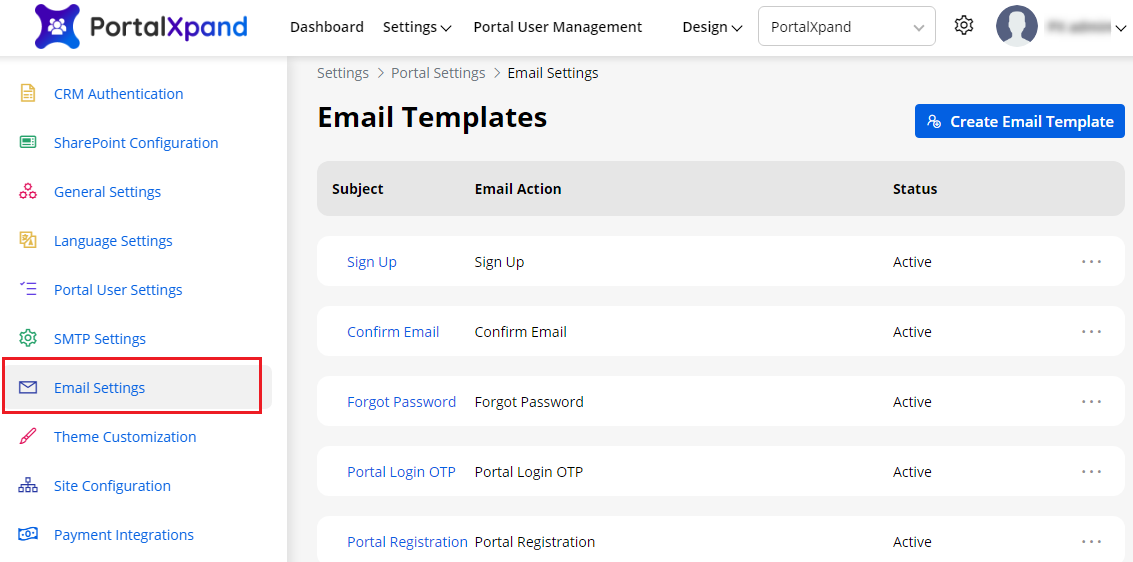Click the Site Configuration sidebar icon
This screenshot has height=562, width=1133.
coord(28,486)
